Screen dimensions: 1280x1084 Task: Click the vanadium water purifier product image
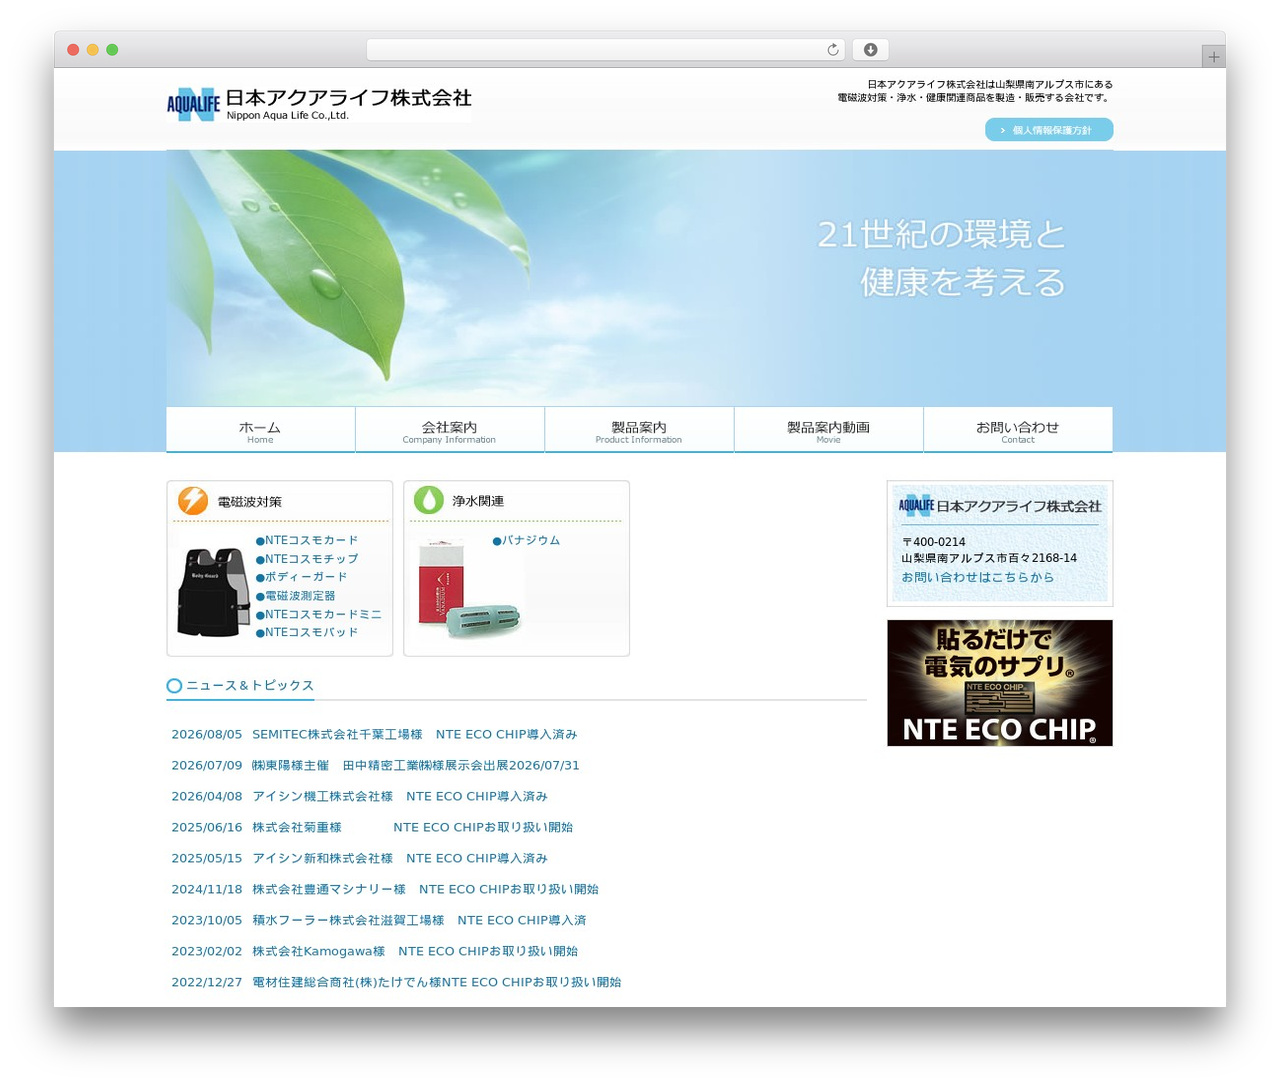(x=469, y=590)
